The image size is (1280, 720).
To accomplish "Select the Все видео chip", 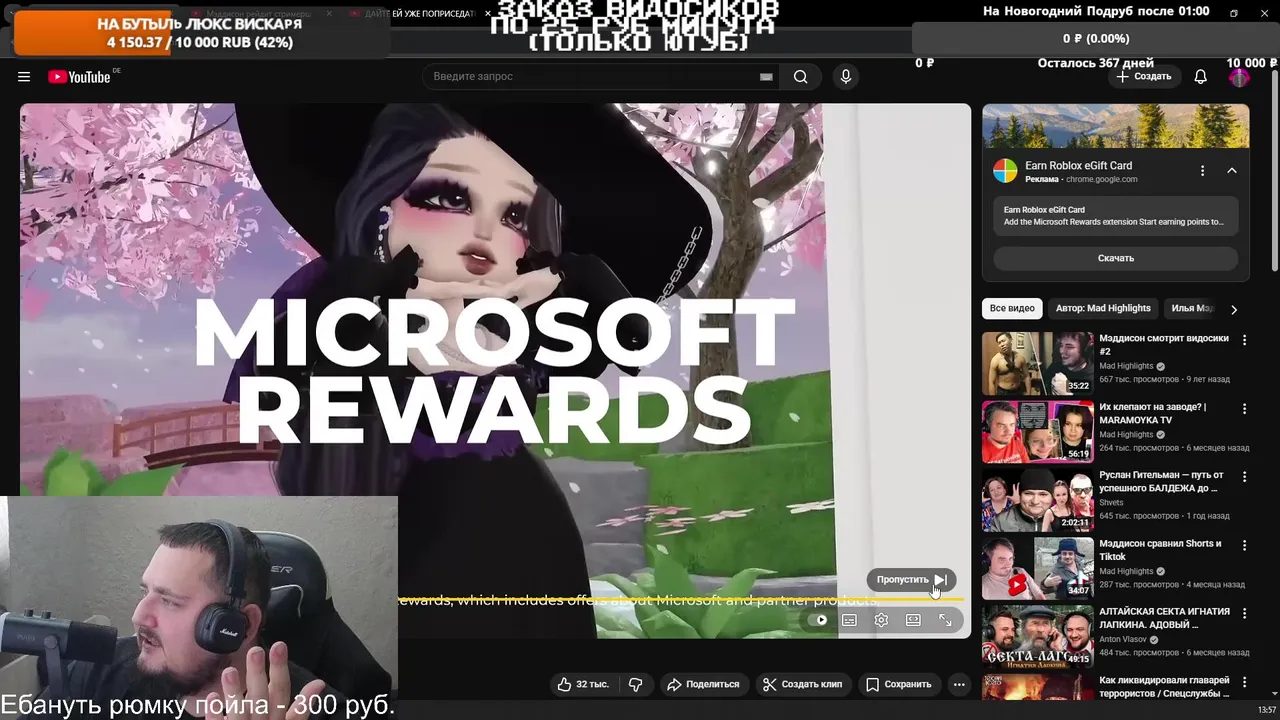I will 1012,308.
